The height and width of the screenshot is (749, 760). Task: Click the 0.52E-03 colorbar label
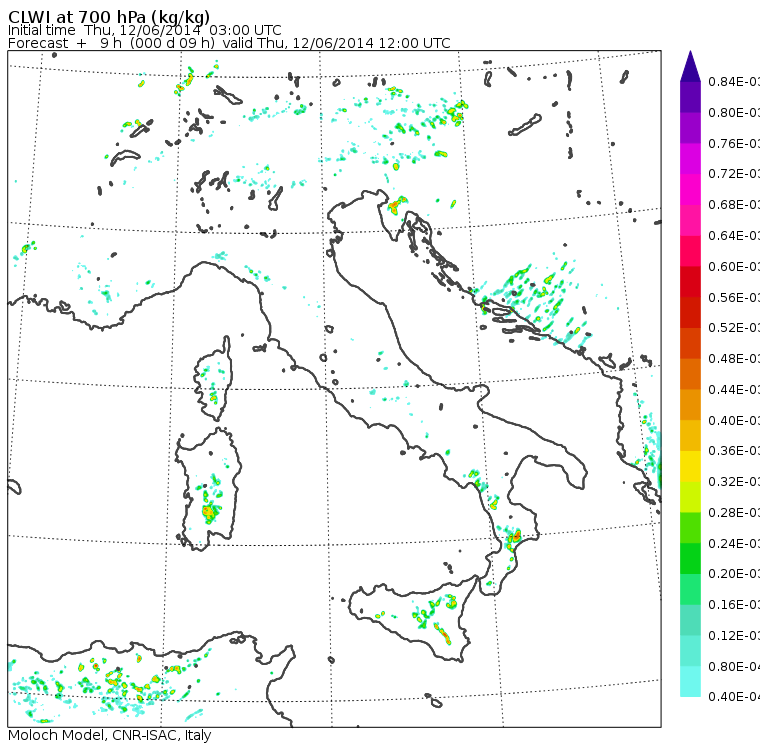733,328
